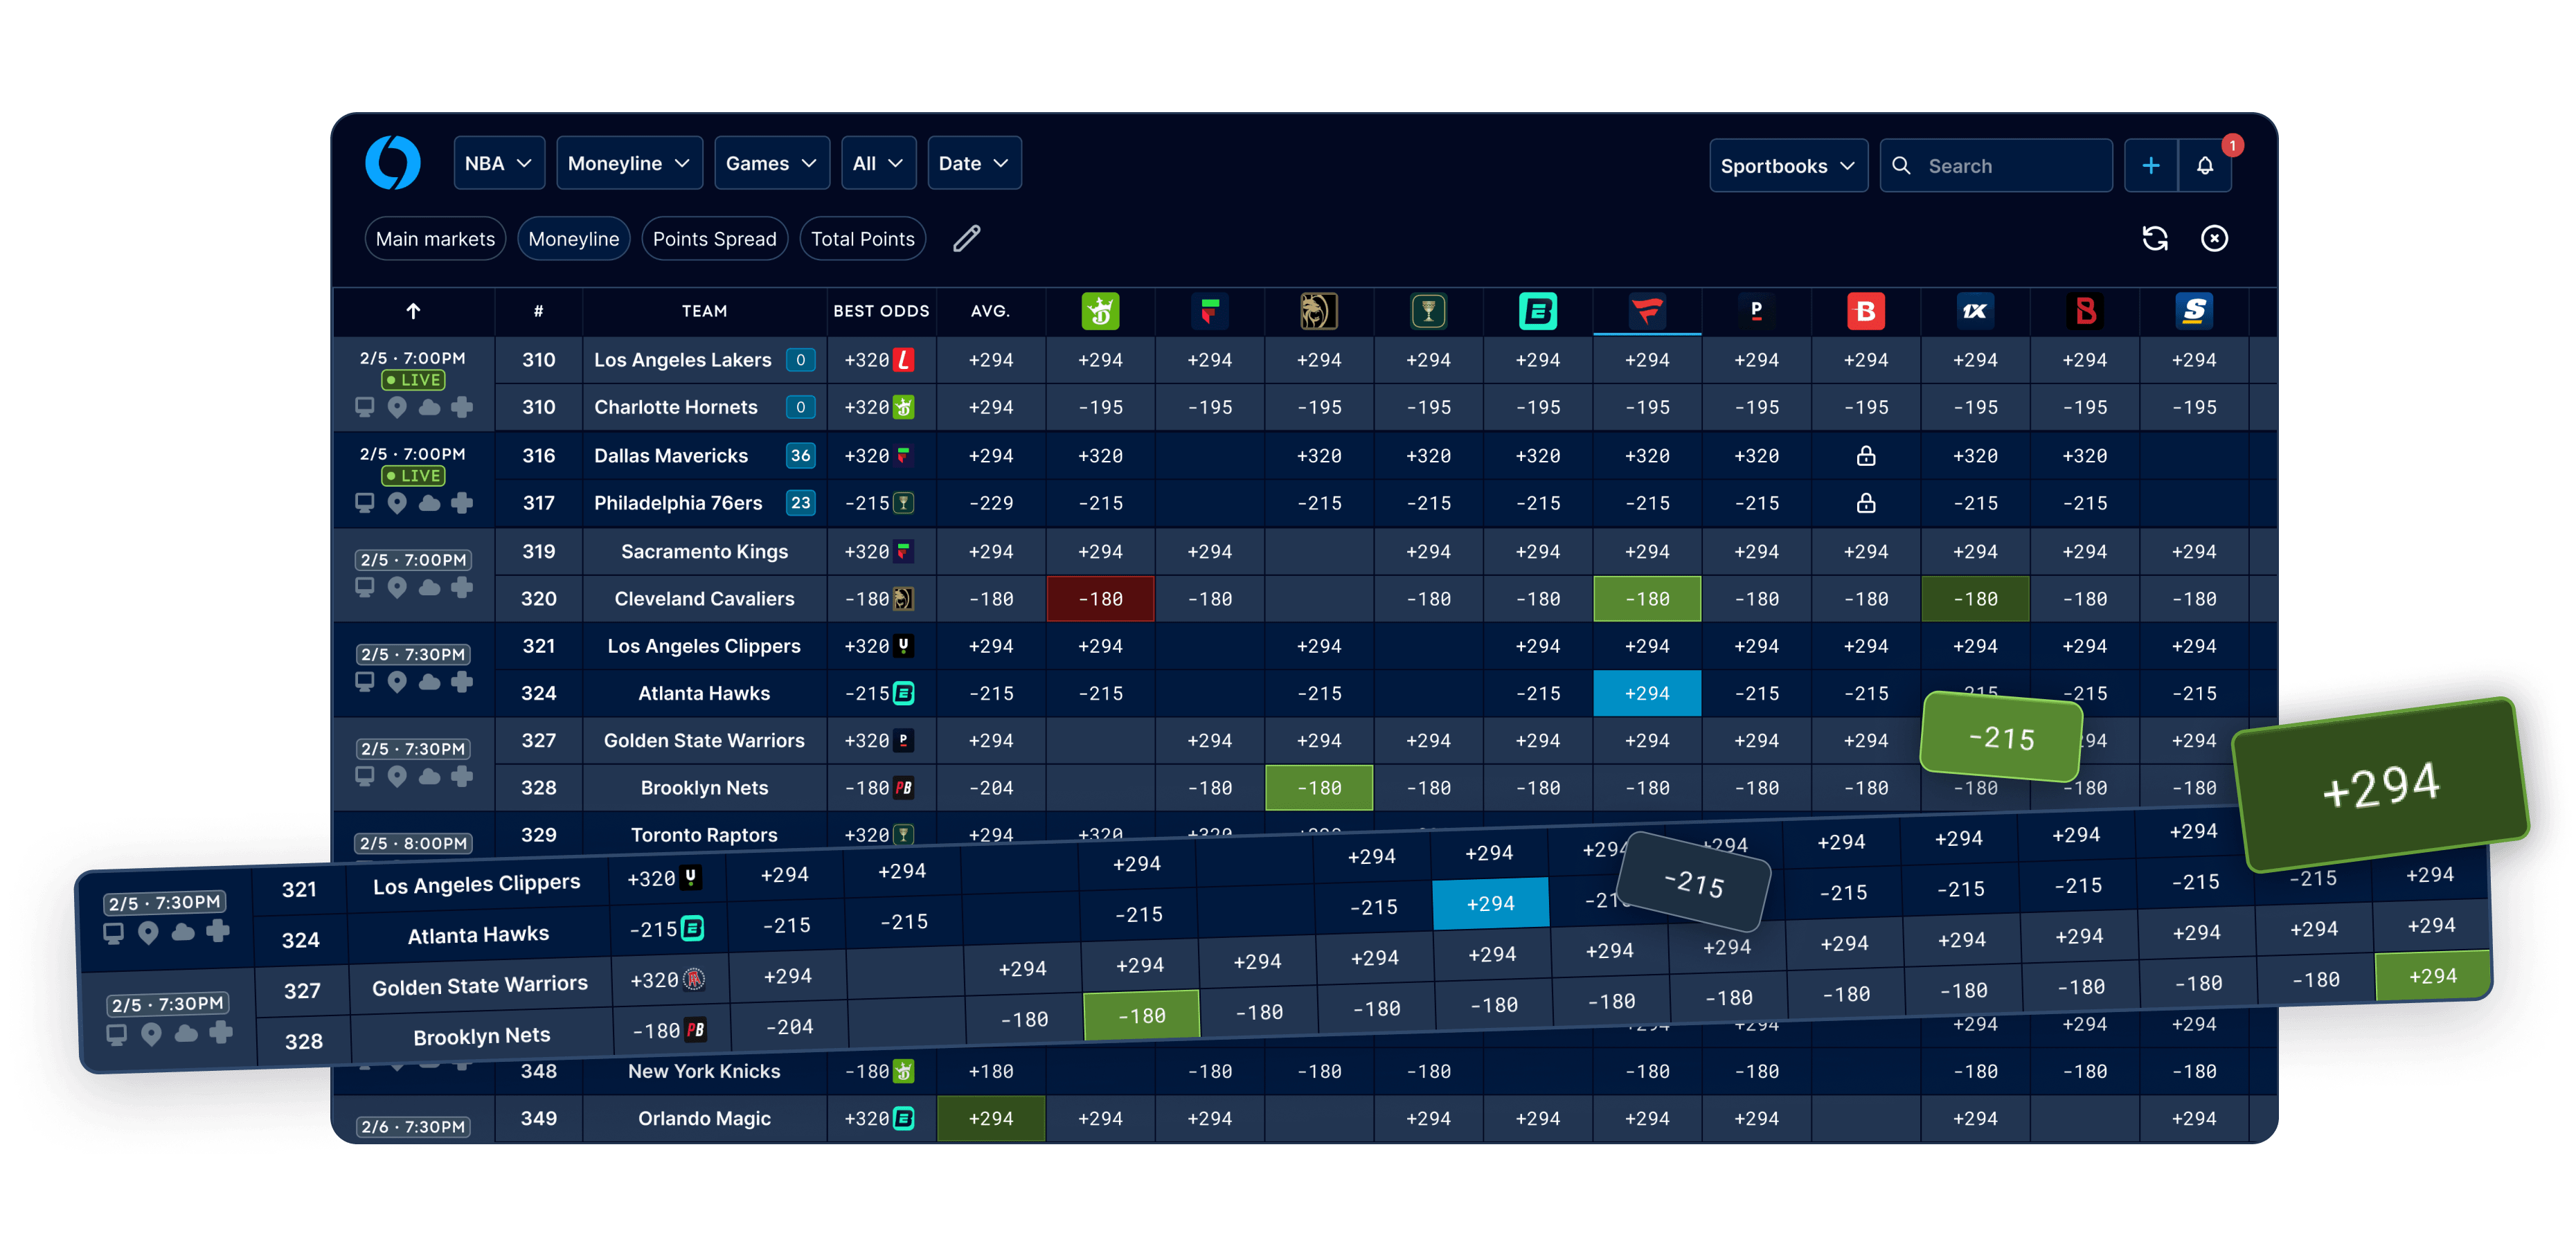The height and width of the screenshot is (1246, 2576).
Task: Open the NBA league dropdown
Action: coord(498,163)
